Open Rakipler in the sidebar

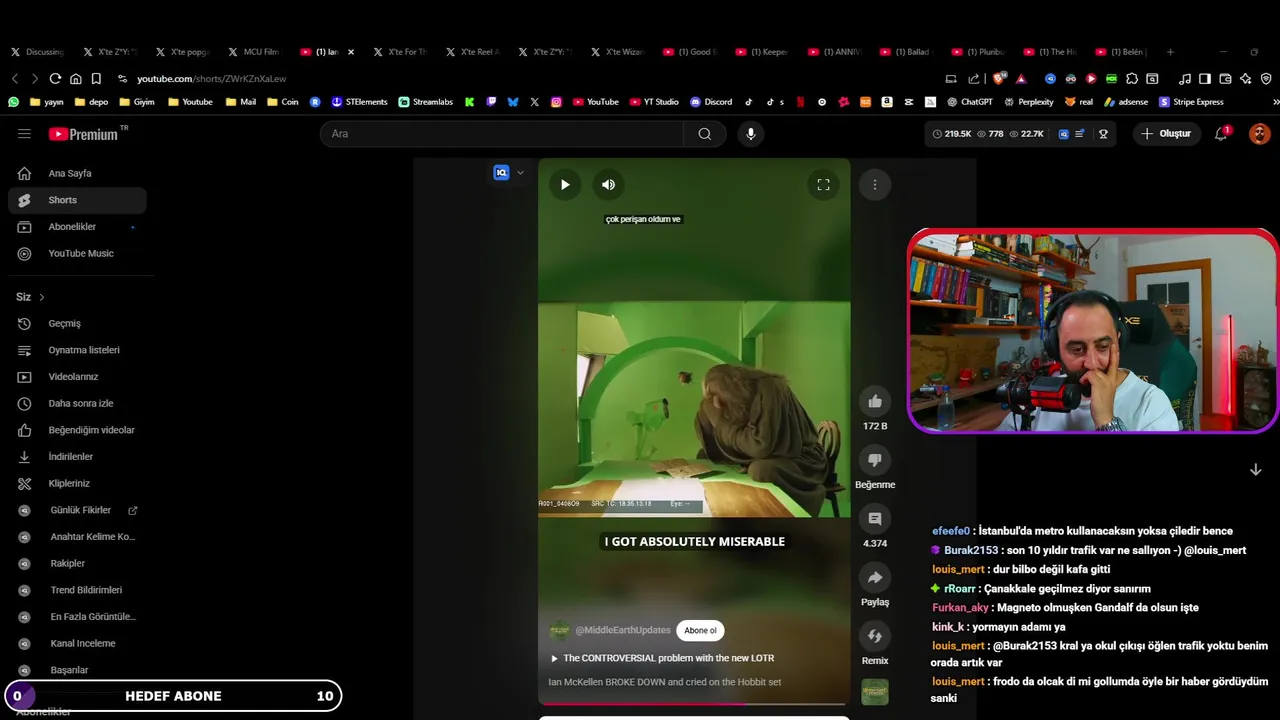coord(77,563)
